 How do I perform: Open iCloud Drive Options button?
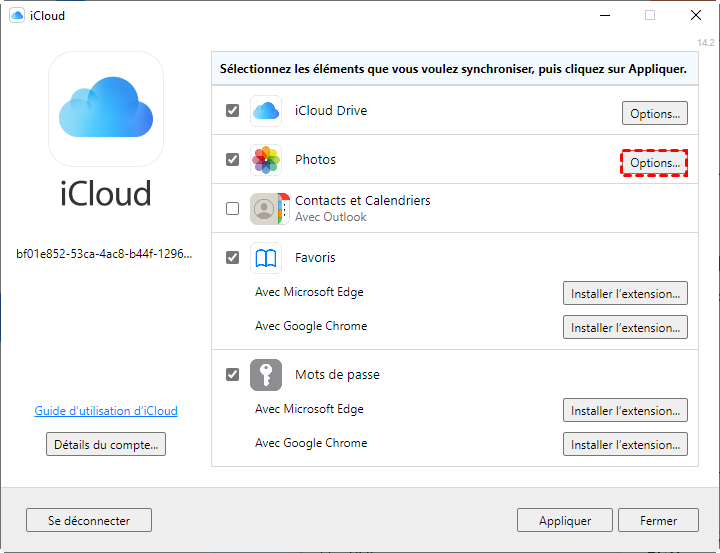(x=655, y=113)
